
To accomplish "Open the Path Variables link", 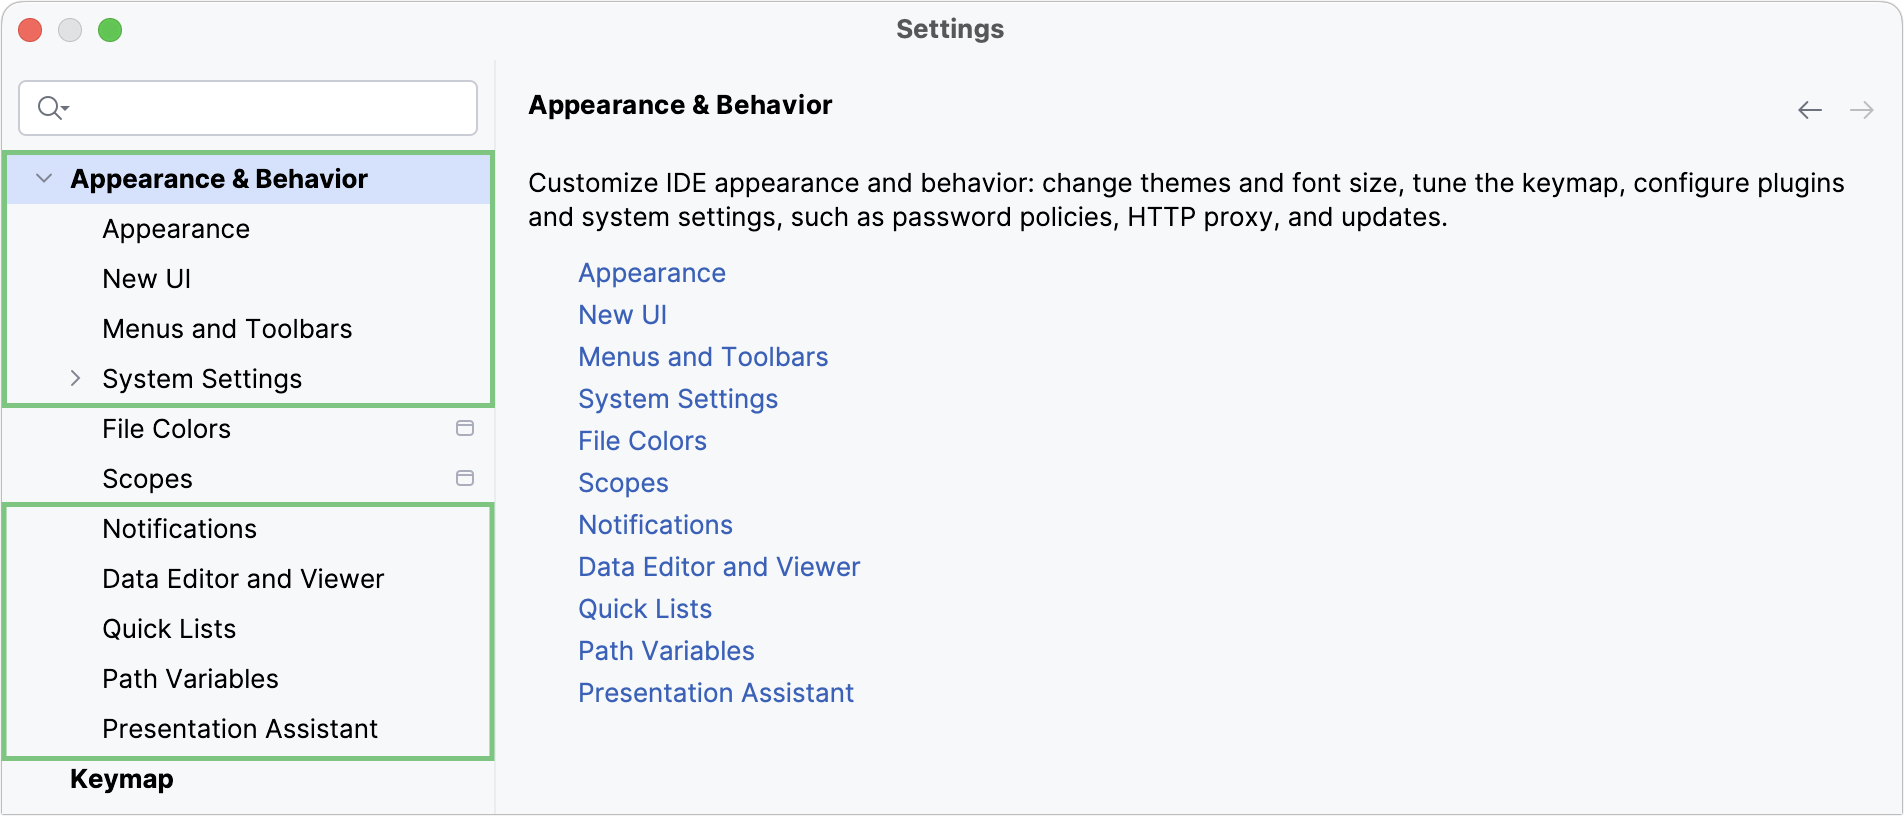I will point(666,650).
